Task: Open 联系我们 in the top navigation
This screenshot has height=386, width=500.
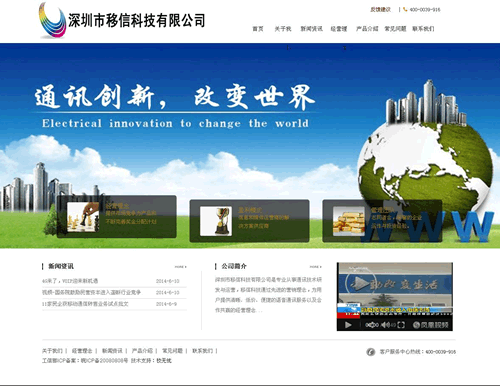Action: tap(423, 29)
